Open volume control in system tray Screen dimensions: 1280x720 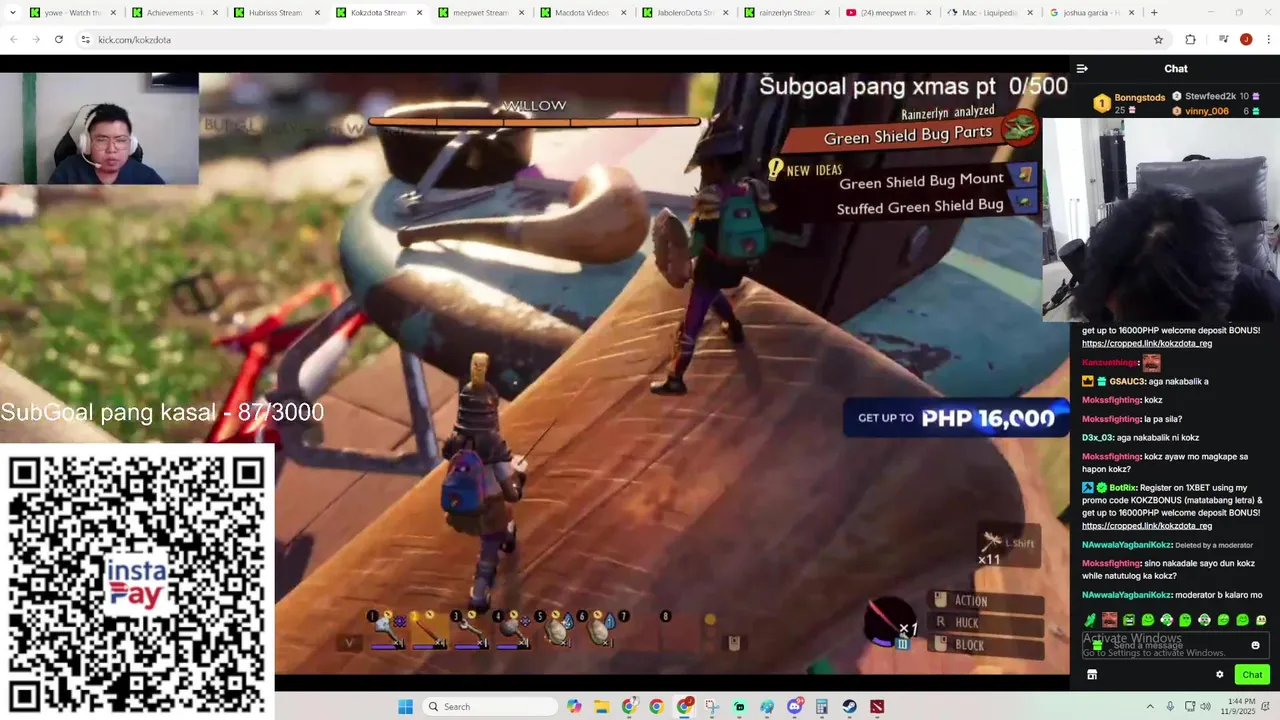point(1206,707)
